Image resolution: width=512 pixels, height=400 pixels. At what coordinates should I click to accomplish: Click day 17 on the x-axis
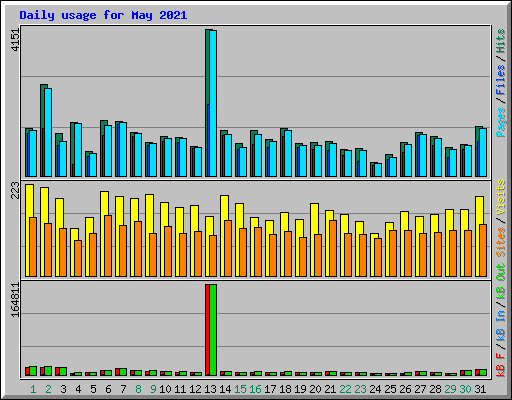click(x=270, y=389)
